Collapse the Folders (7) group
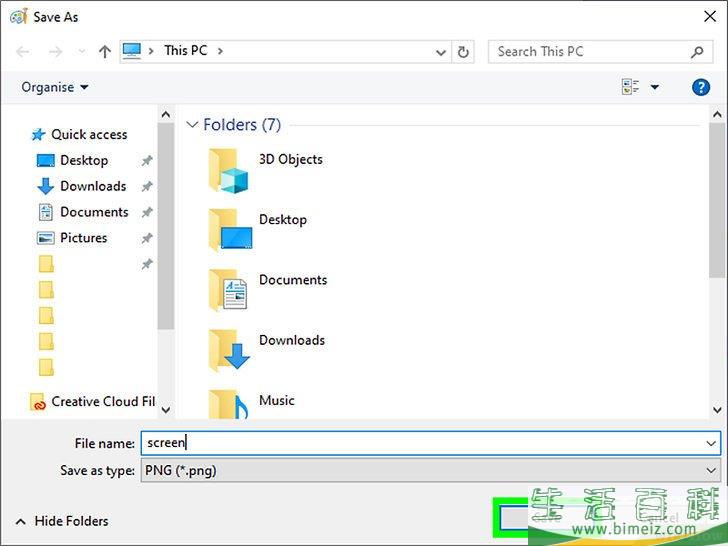The width and height of the screenshot is (728, 546). coord(192,125)
